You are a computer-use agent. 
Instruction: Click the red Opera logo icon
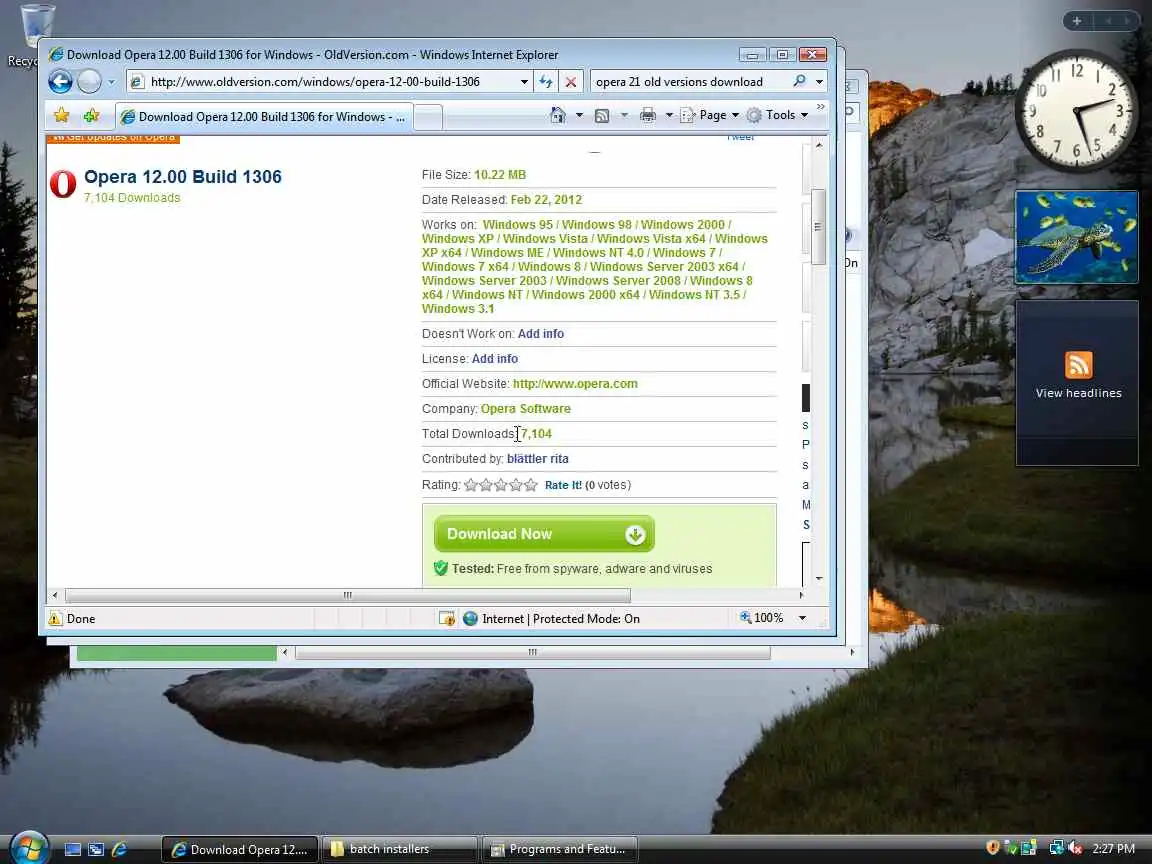pyautogui.click(x=63, y=184)
